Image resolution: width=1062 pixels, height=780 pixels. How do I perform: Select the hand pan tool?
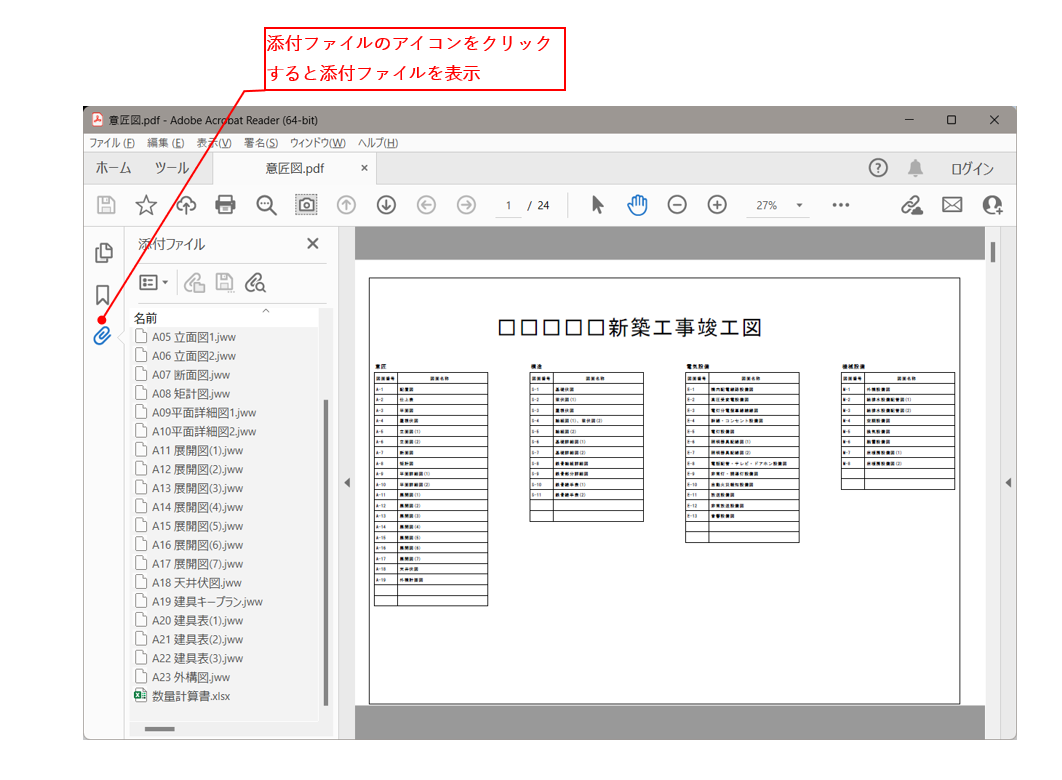pyautogui.click(x=637, y=205)
